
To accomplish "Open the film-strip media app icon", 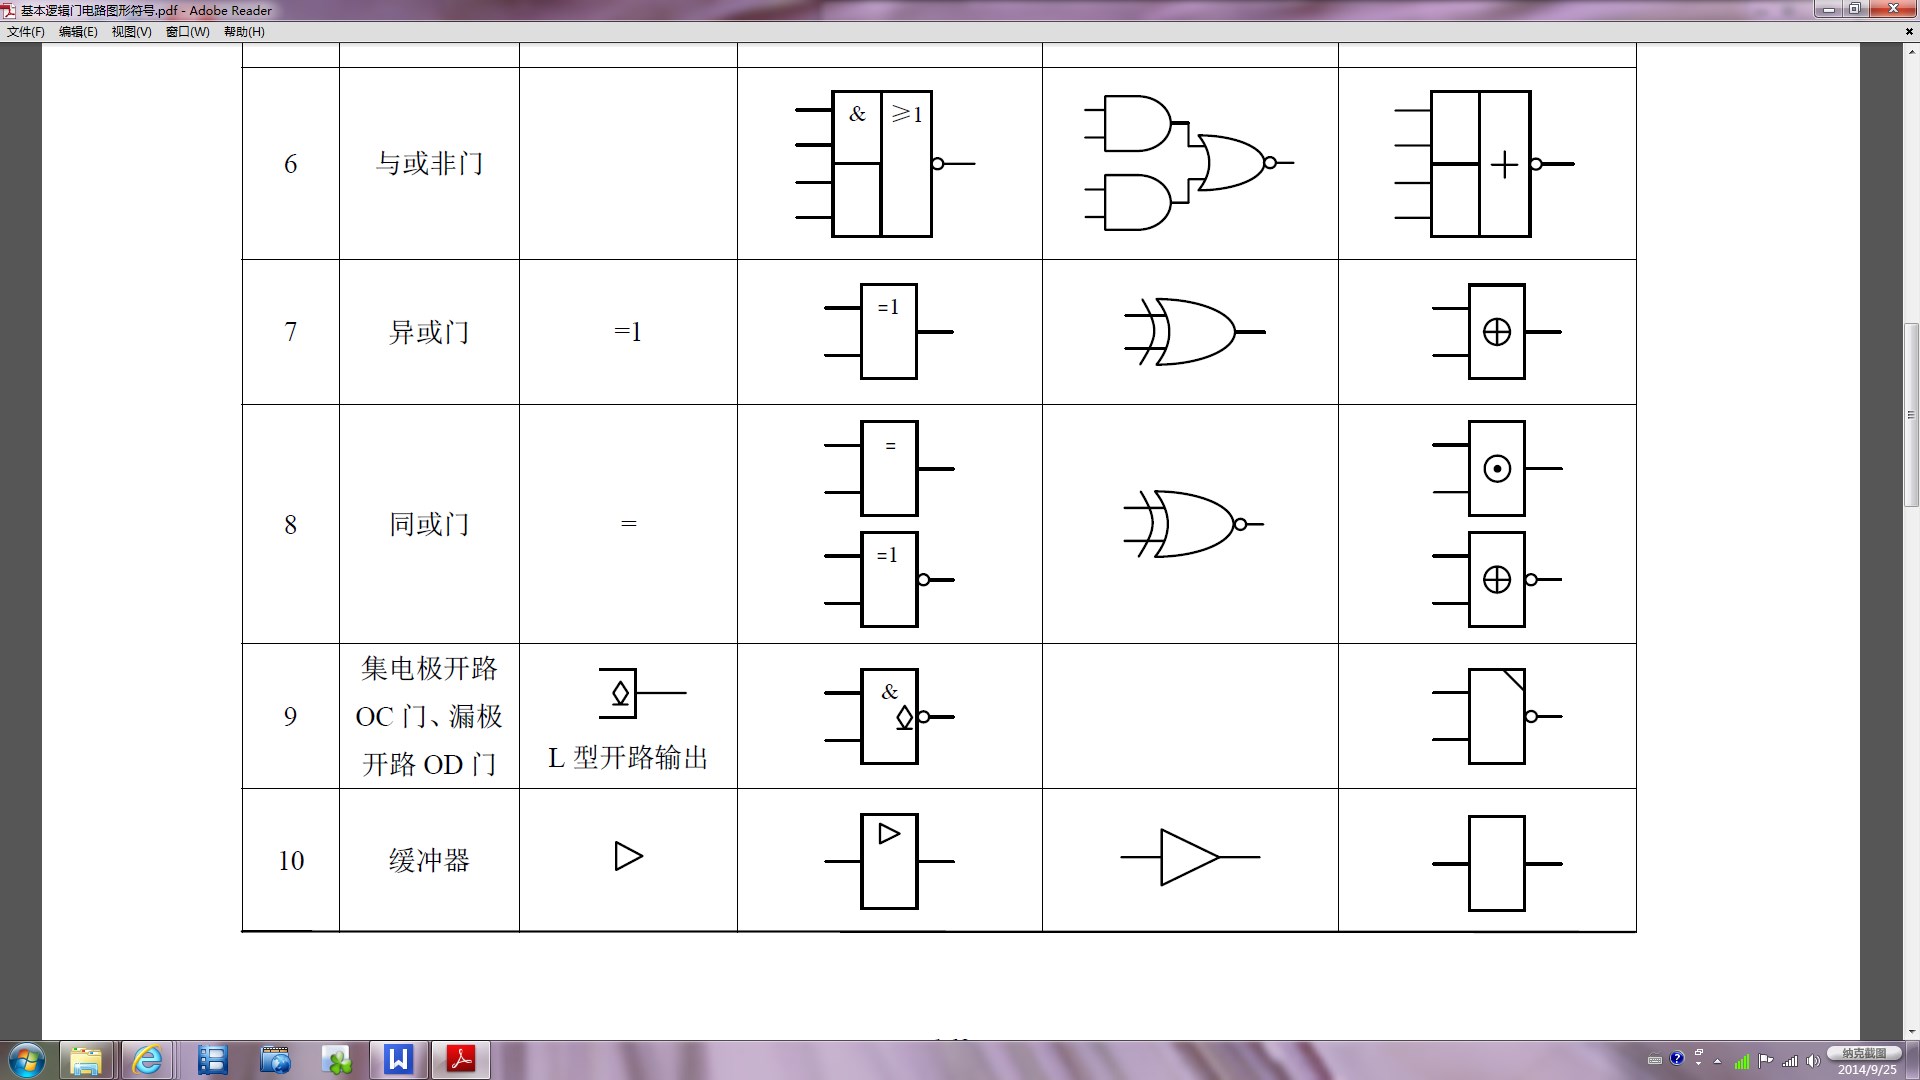I will [212, 1060].
